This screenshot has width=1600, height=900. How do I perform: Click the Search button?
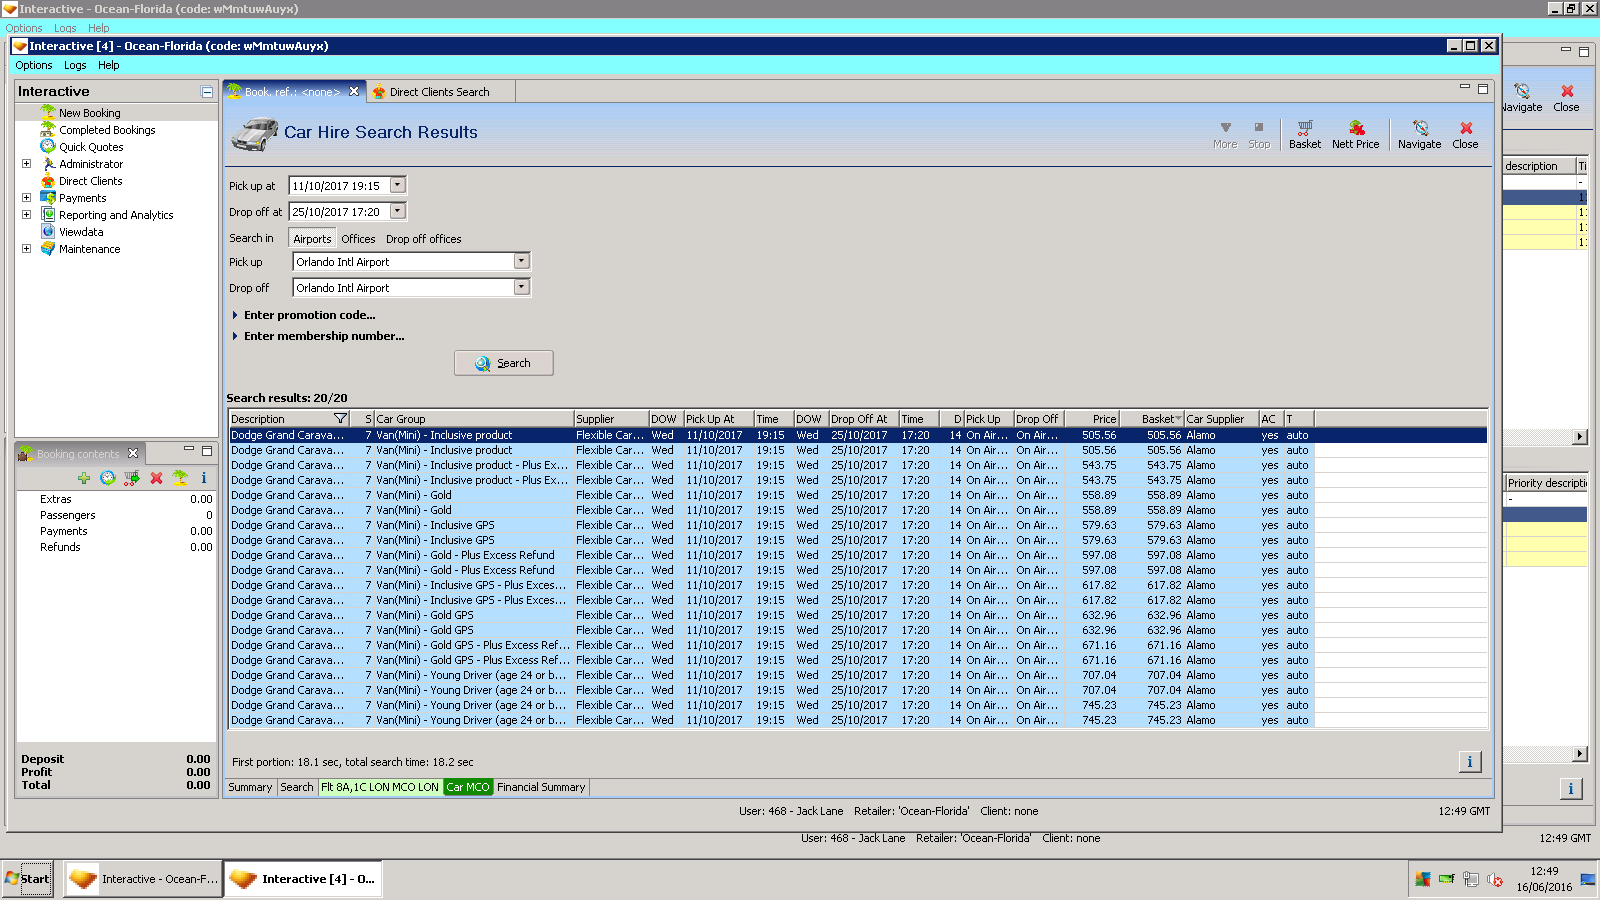click(504, 363)
